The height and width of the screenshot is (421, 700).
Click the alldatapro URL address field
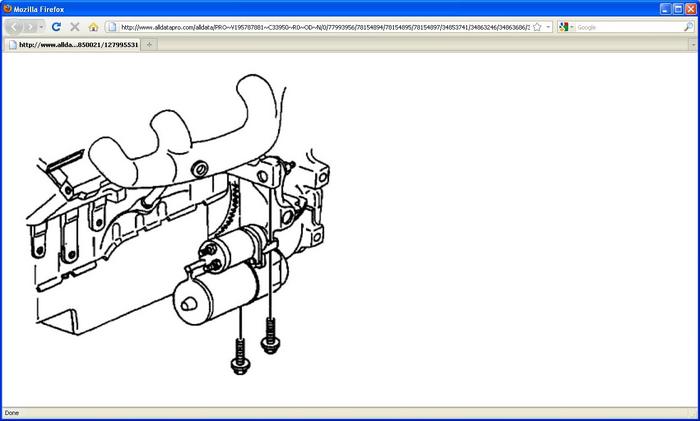[x=325, y=27]
